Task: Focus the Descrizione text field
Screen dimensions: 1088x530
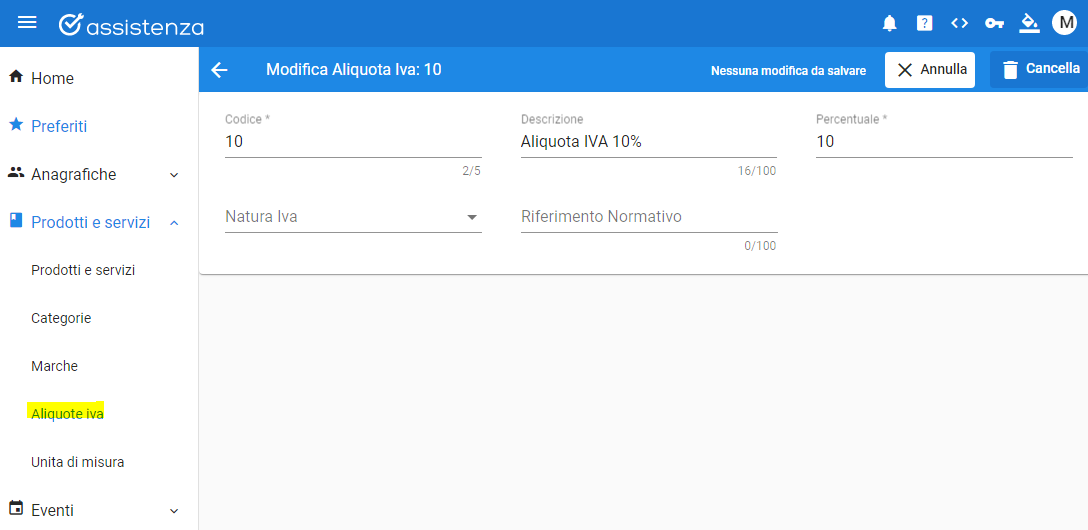Action: 649,142
